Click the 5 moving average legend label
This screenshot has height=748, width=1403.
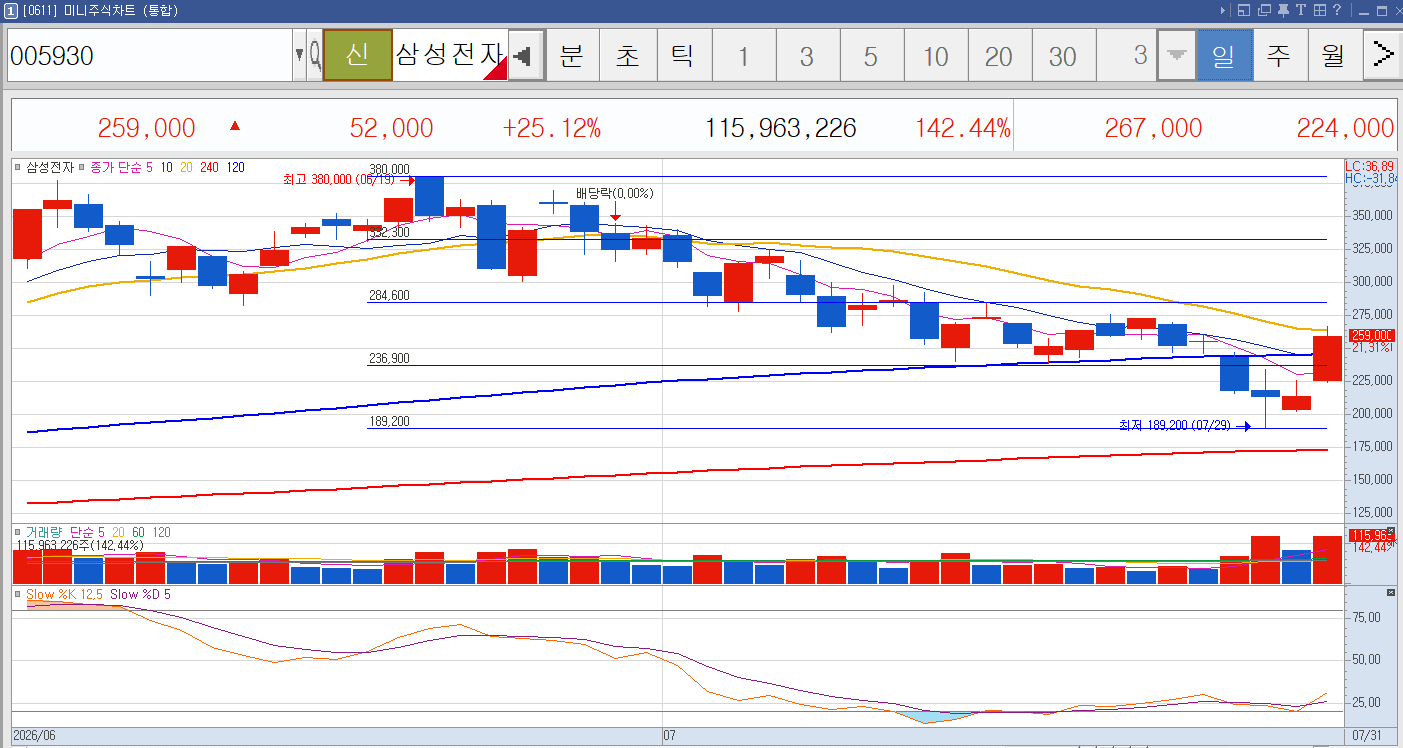149,167
